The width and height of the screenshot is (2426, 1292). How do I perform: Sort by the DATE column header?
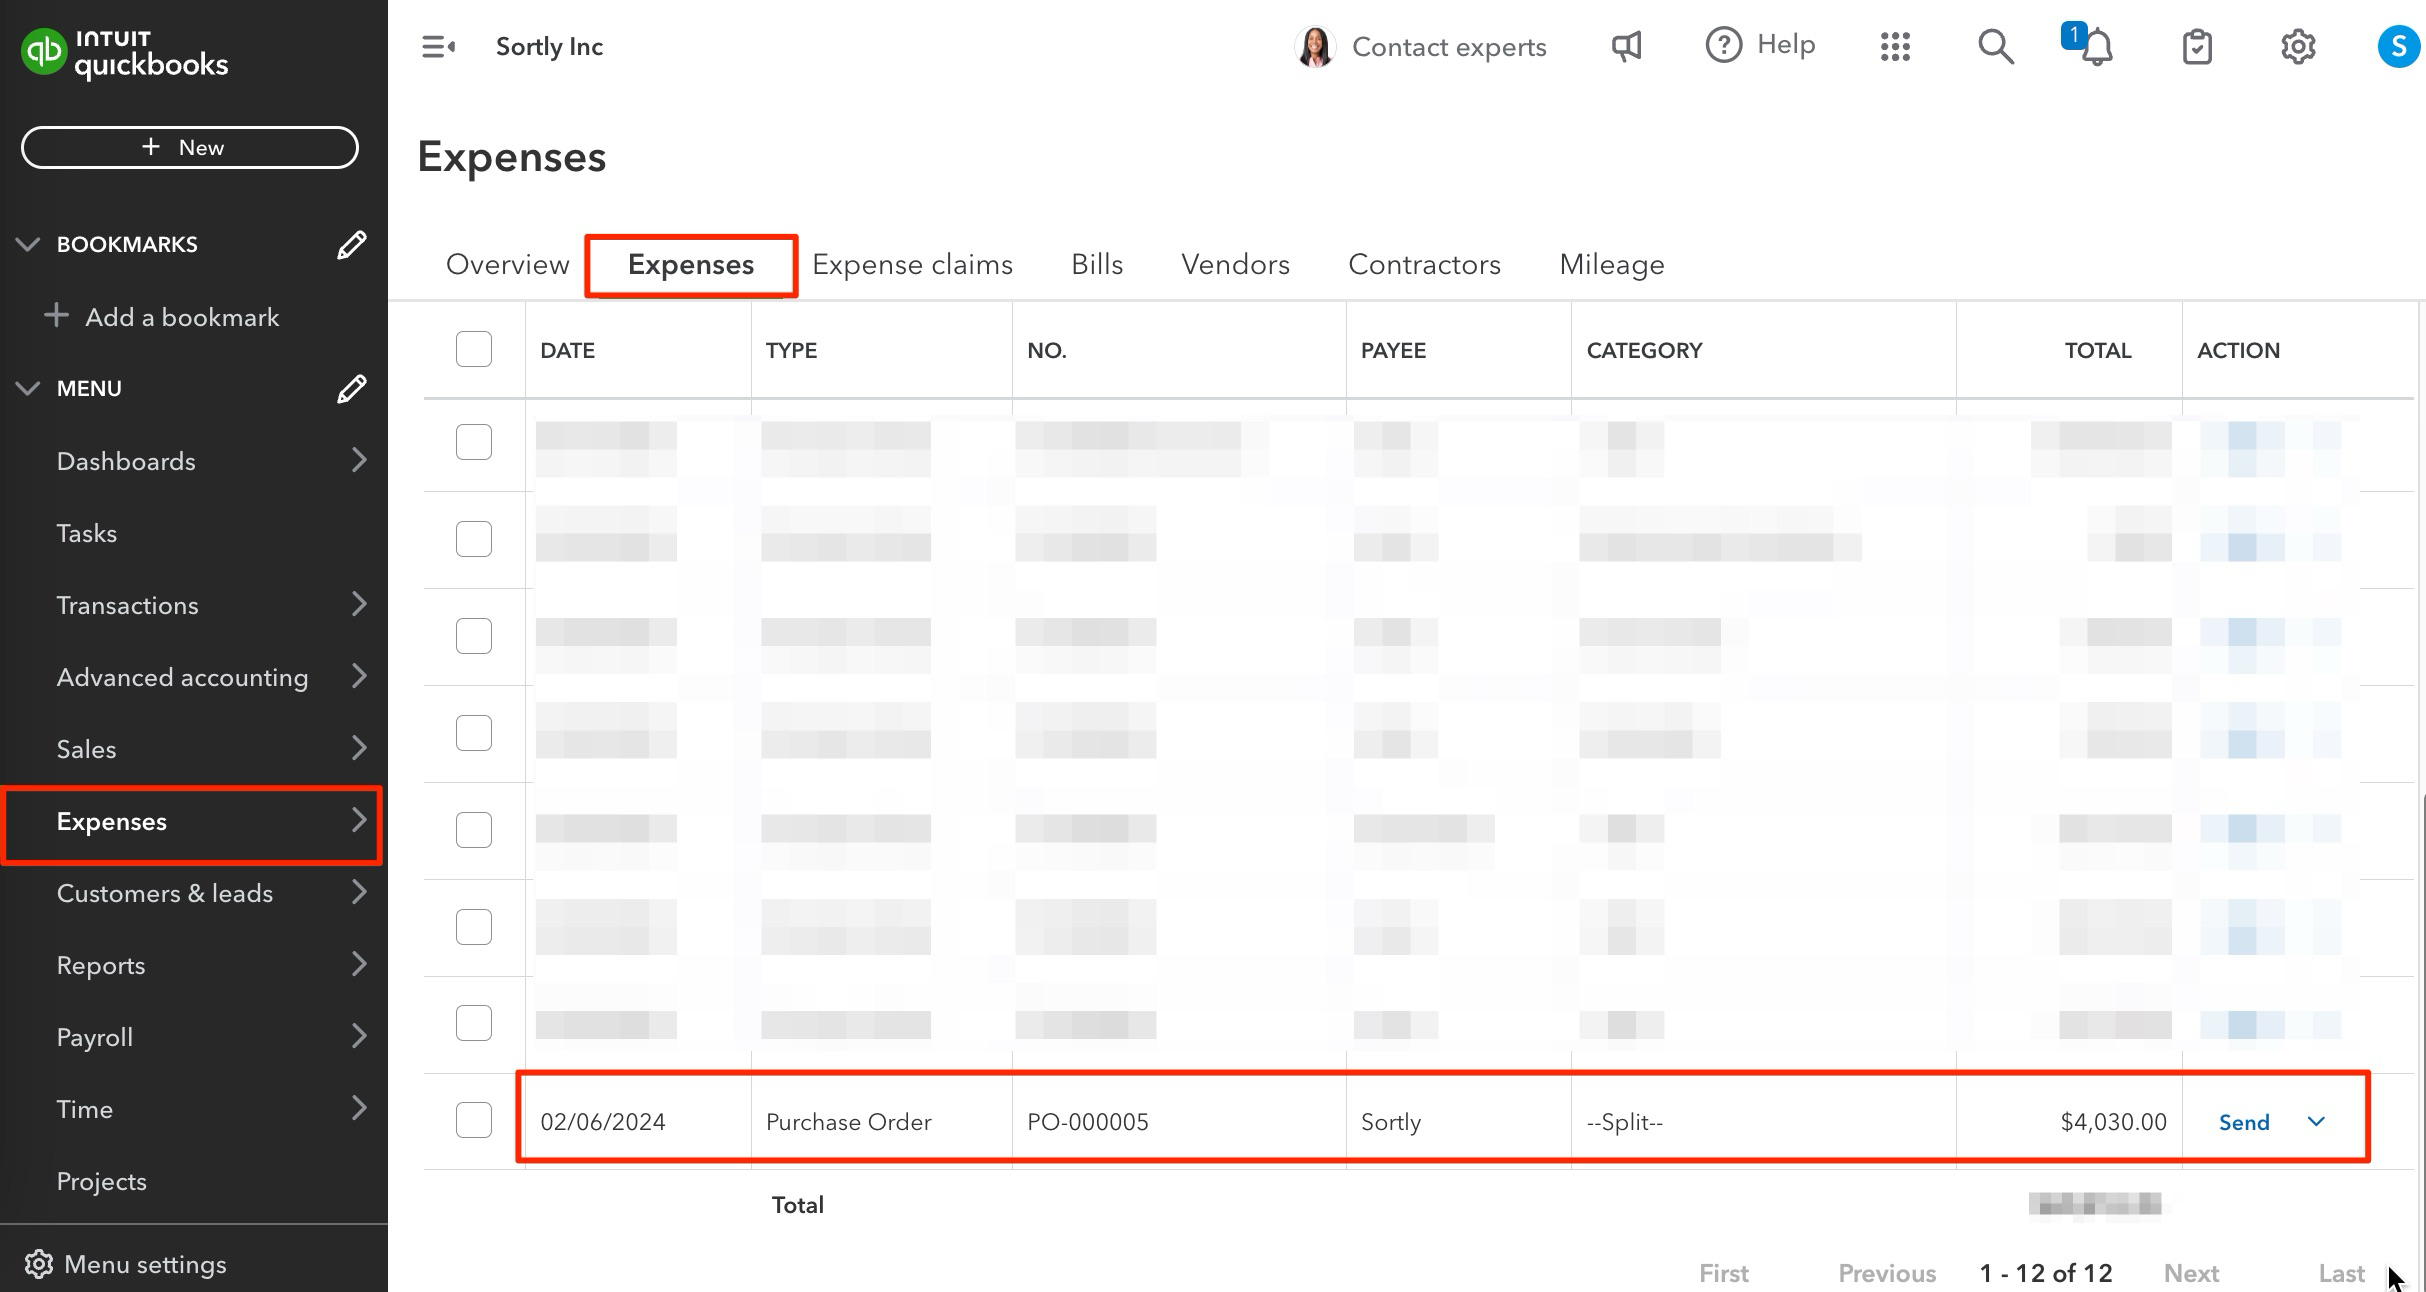pyautogui.click(x=567, y=350)
